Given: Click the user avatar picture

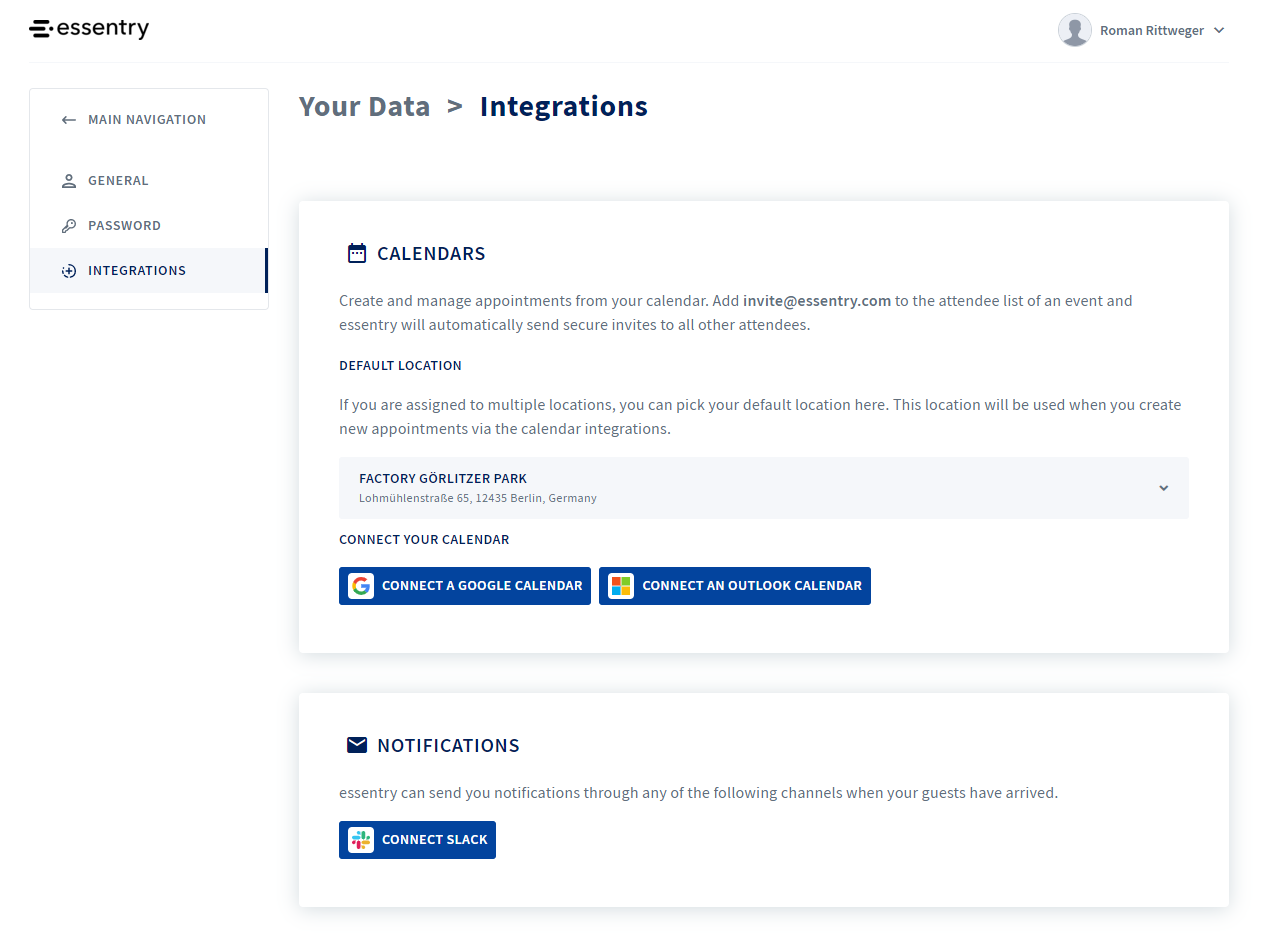Looking at the screenshot, I should point(1075,30).
